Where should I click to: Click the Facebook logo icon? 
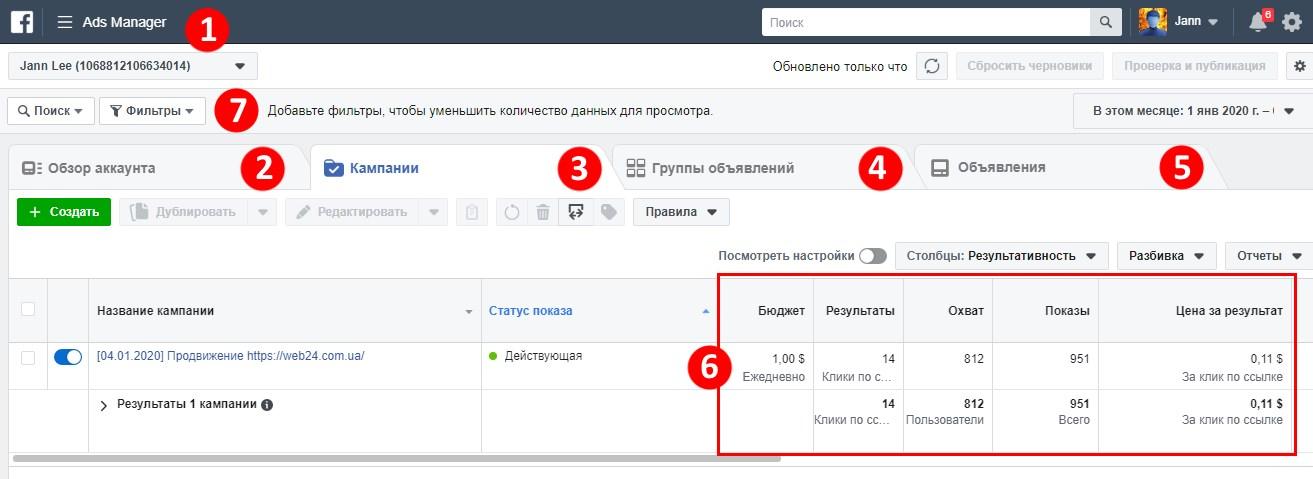point(21,22)
